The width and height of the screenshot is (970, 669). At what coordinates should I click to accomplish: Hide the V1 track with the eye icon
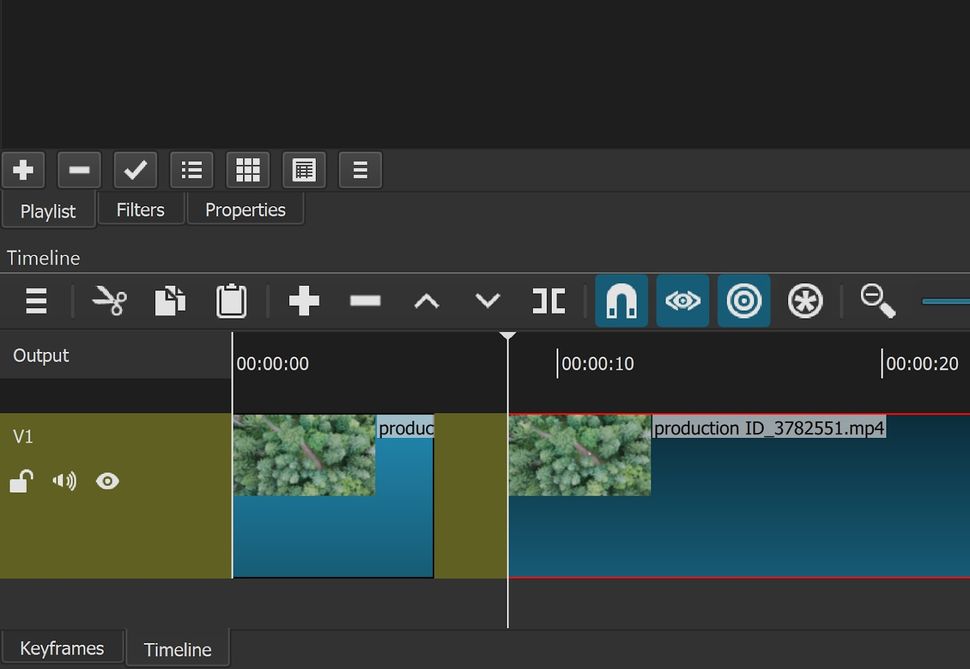108,481
